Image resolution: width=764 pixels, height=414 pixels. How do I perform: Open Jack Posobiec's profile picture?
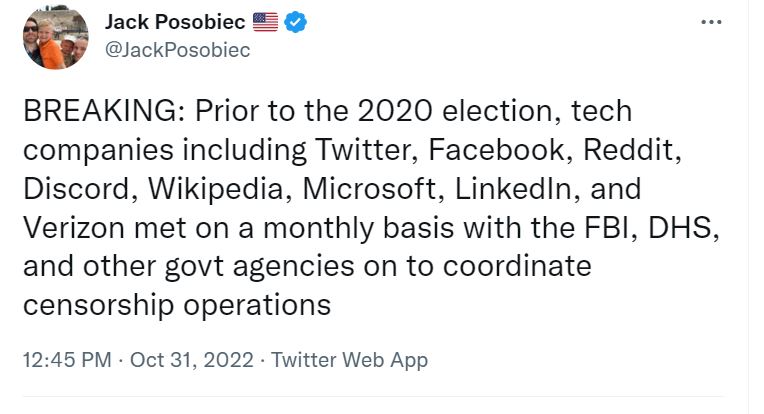click(x=57, y=37)
